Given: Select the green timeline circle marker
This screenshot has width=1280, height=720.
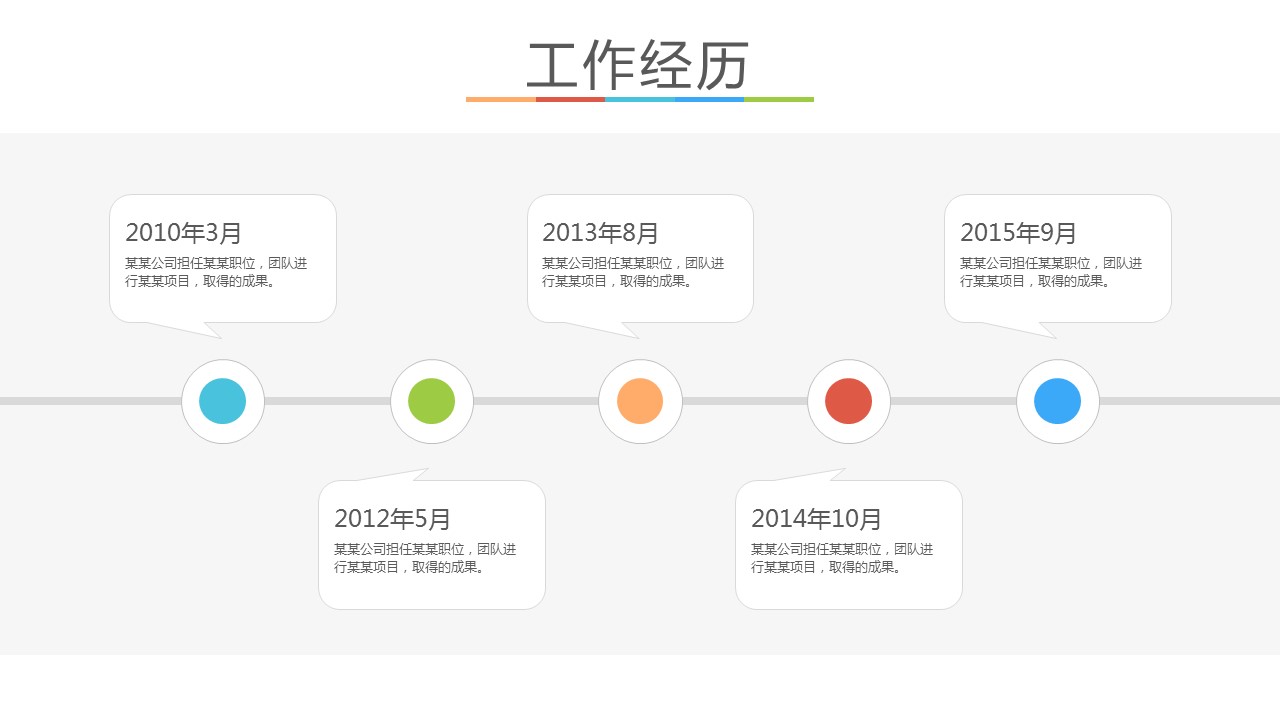Looking at the screenshot, I should pos(432,401).
